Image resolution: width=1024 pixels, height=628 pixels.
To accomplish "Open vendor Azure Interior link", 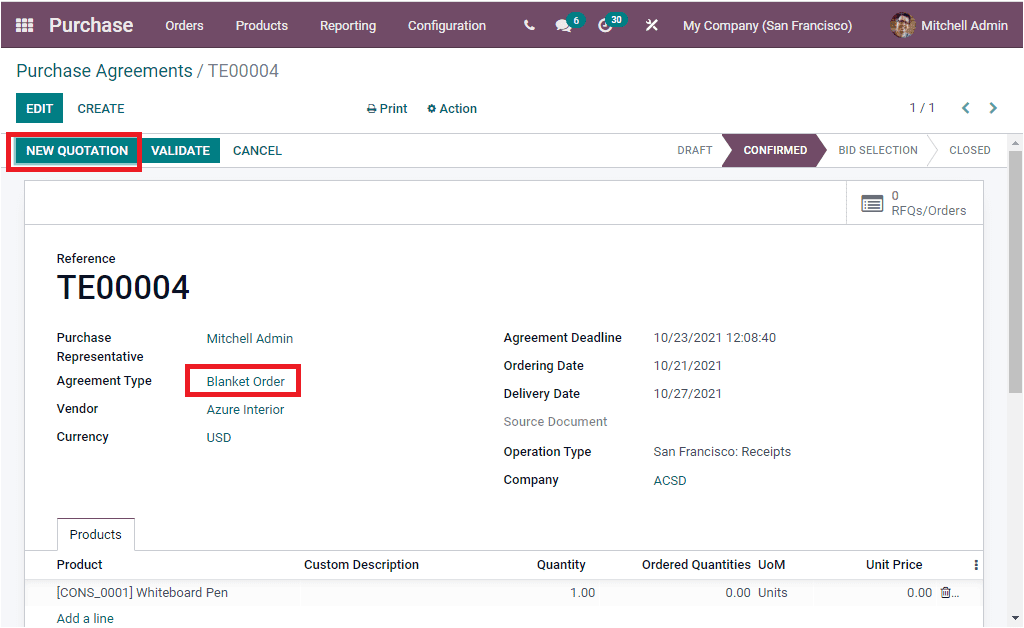I will [x=245, y=409].
